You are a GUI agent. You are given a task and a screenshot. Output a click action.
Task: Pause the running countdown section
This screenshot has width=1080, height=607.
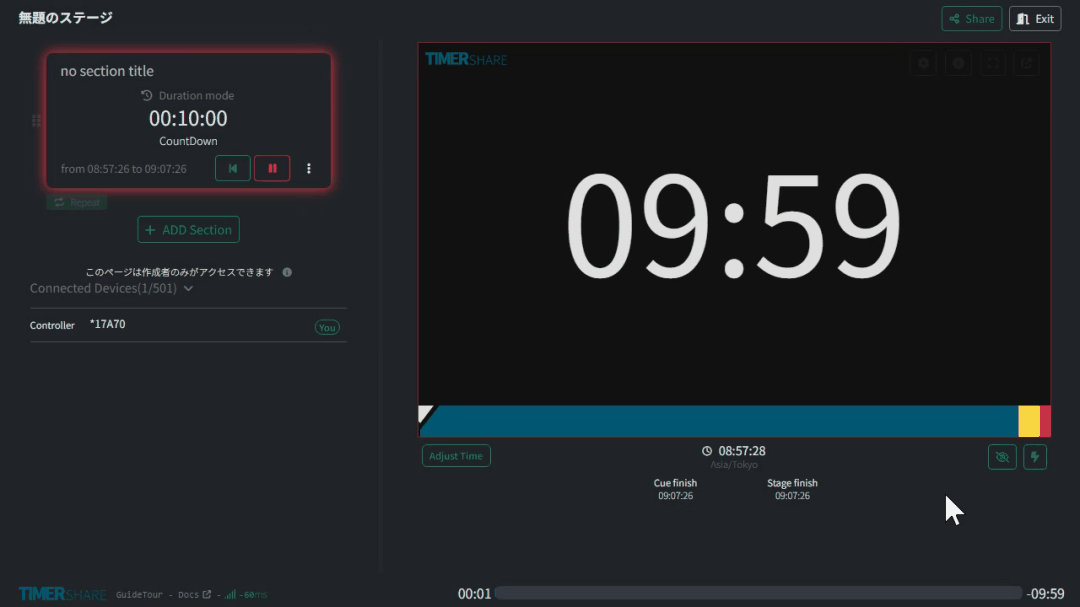pos(272,169)
